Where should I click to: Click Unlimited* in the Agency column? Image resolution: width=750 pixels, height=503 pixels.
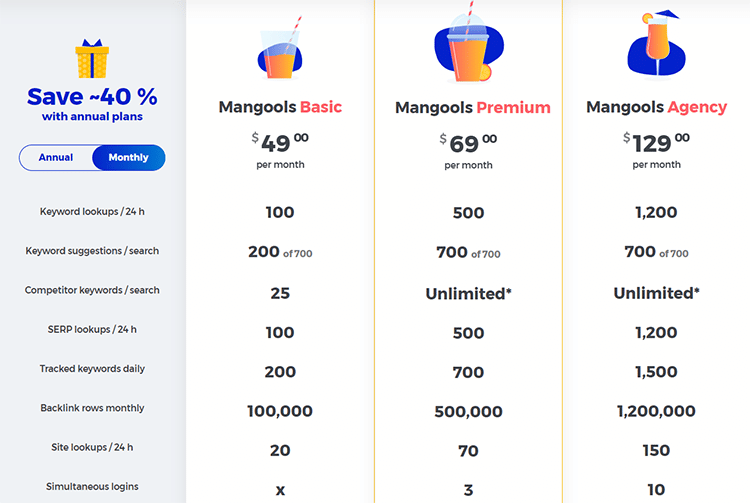(x=656, y=293)
